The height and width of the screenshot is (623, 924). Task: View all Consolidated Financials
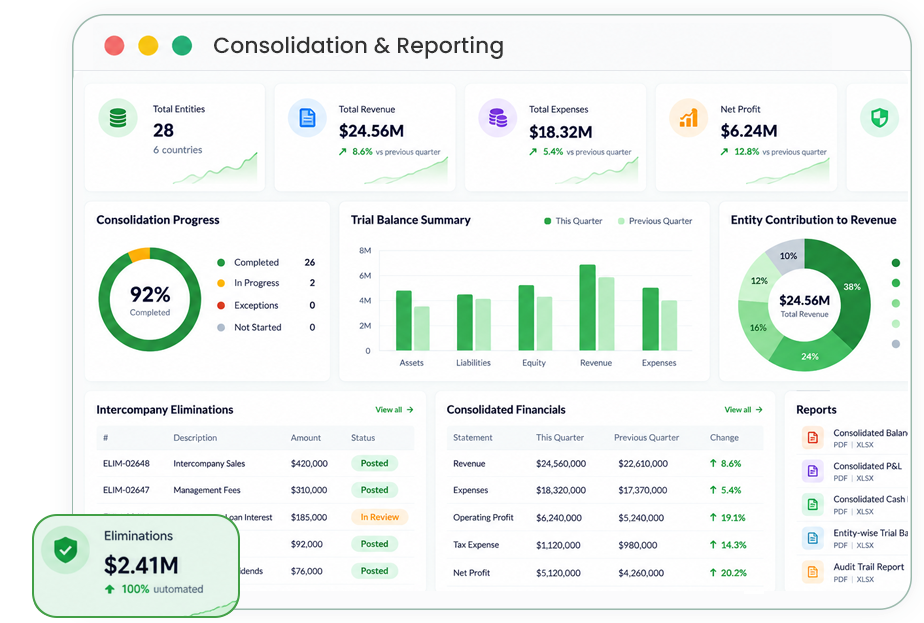click(x=743, y=410)
